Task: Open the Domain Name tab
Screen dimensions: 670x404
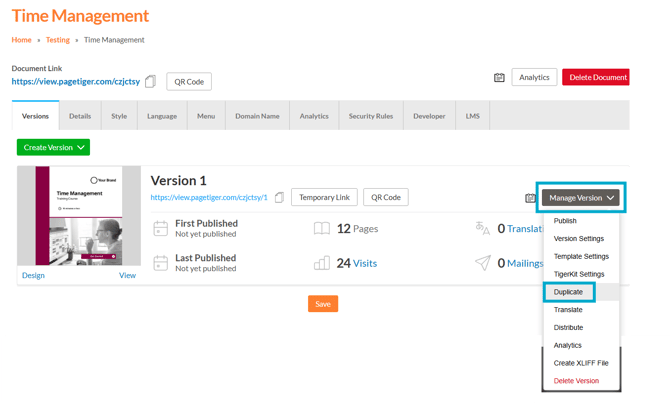Action: pyautogui.click(x=257, y=115)
